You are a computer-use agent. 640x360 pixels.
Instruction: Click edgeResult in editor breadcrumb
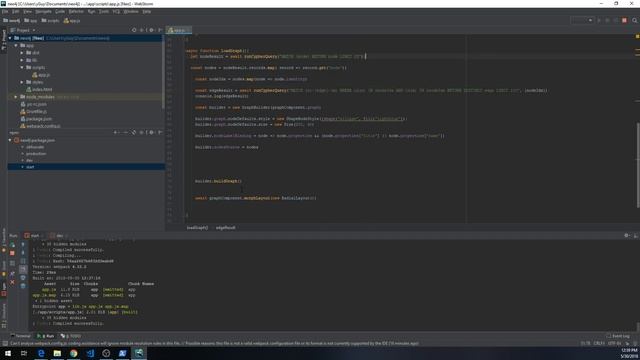tap(225, 228)
